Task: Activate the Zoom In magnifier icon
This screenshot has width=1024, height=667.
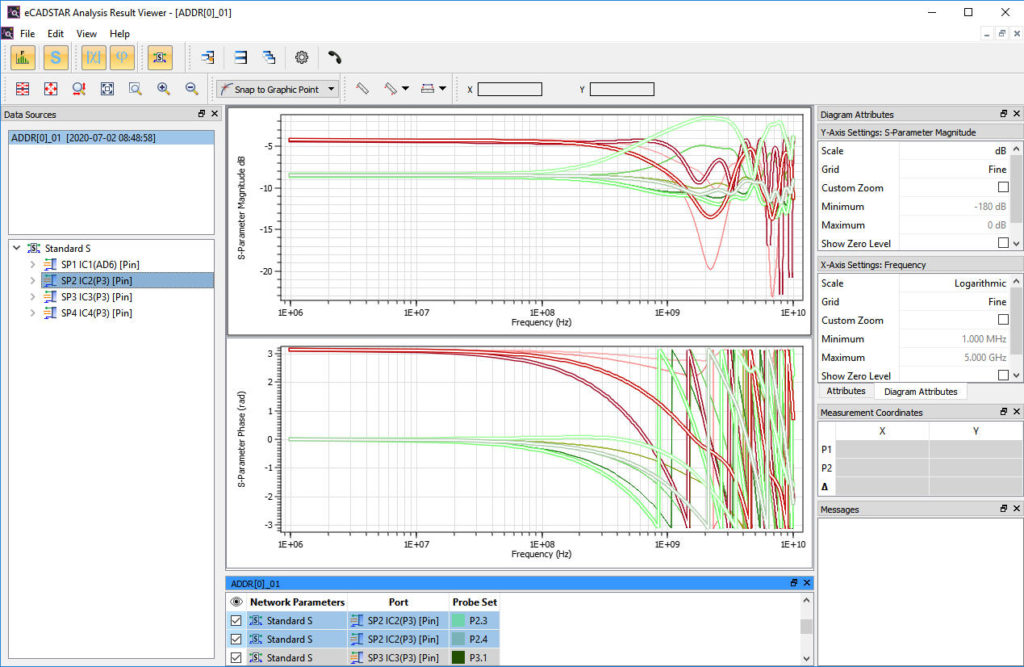Action: coord(162,90)
